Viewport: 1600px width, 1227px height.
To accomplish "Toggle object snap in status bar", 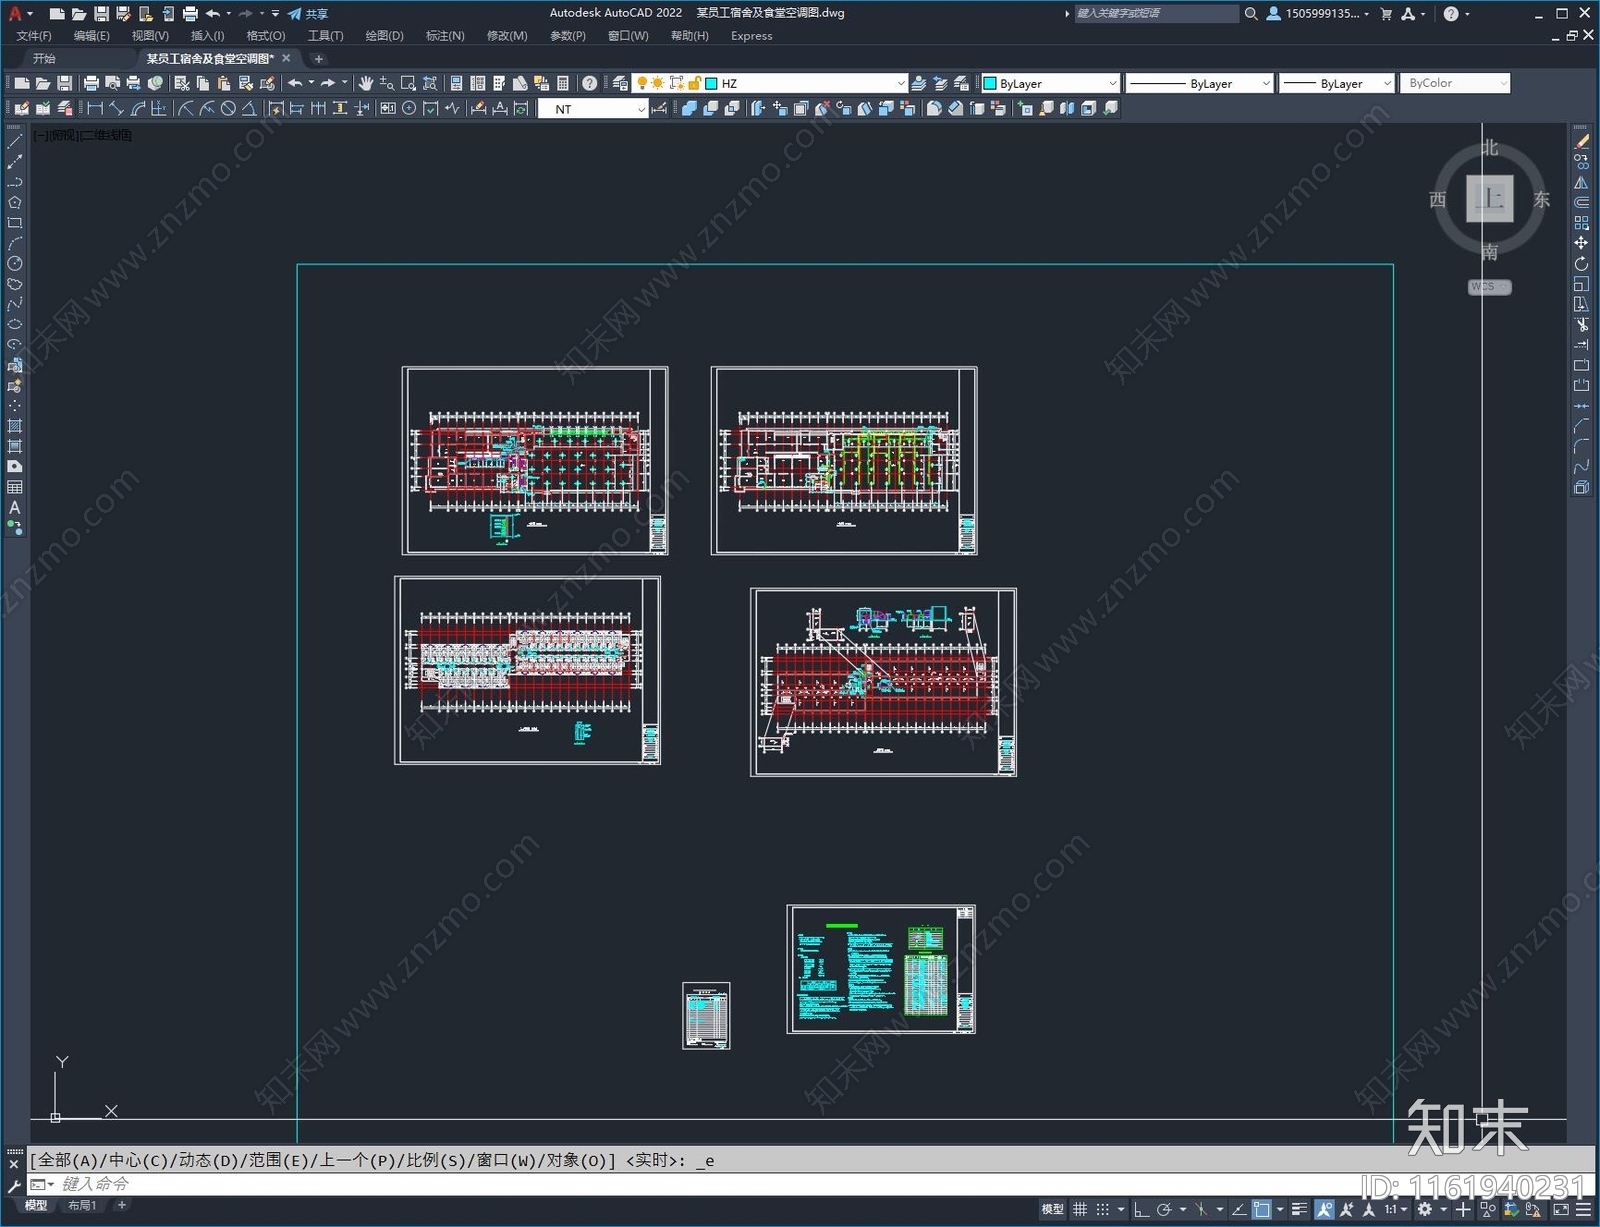I will 1262,1209.
